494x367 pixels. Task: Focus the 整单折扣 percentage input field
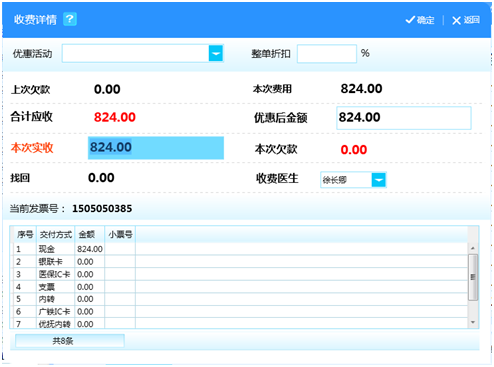coord(327,54)
